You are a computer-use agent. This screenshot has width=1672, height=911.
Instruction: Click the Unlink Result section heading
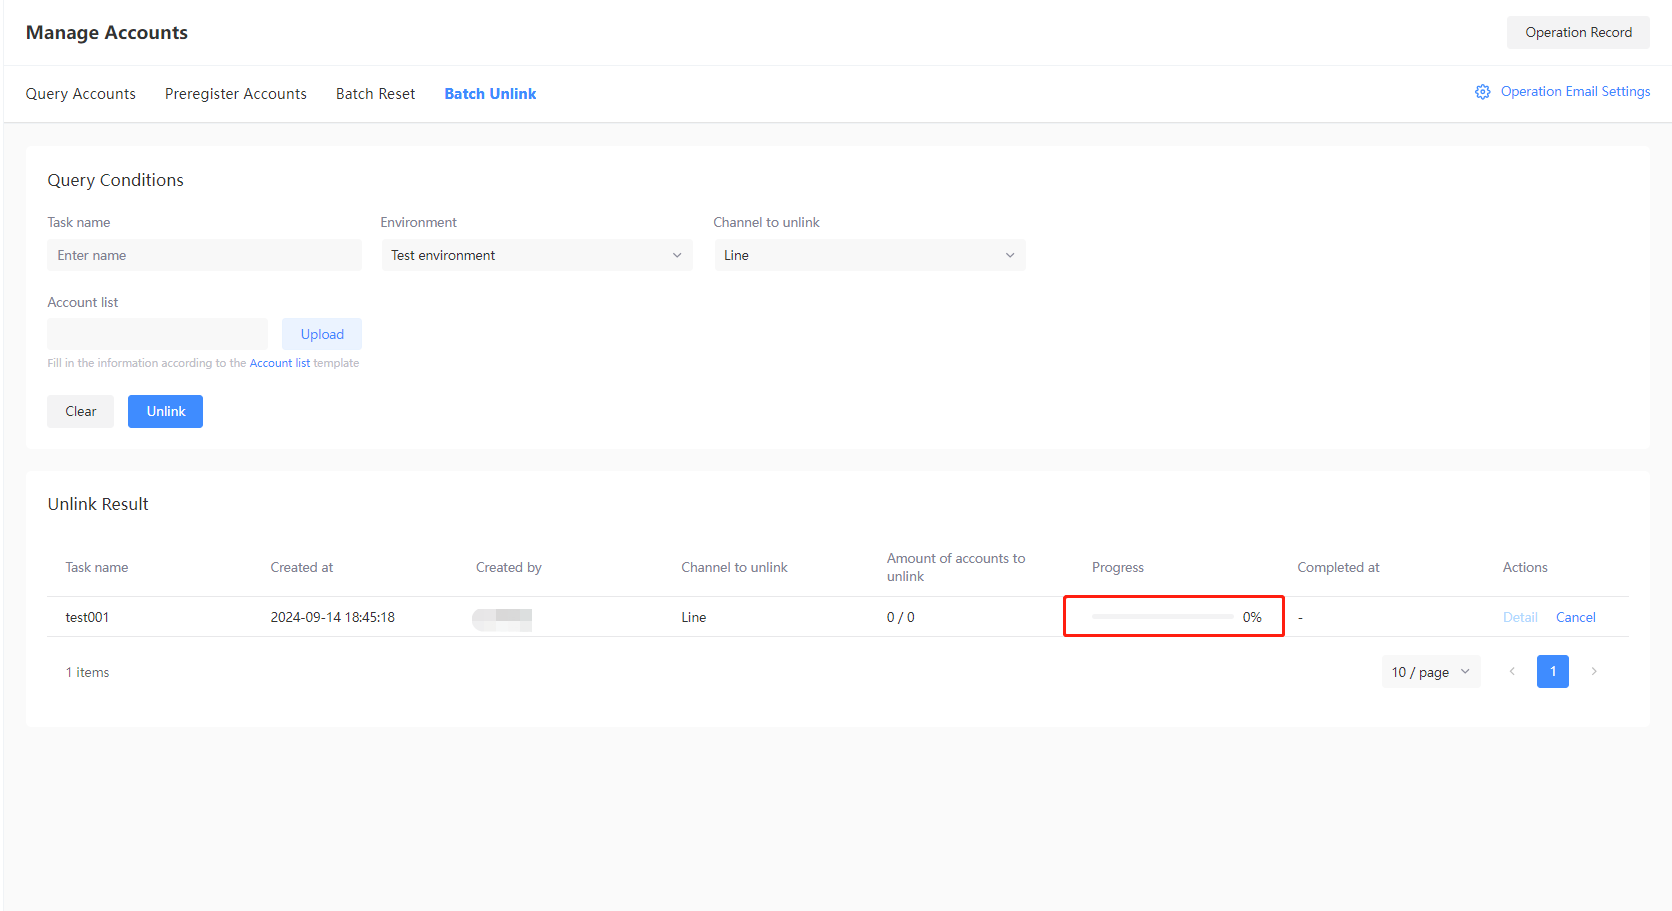(x=98, y=504)
